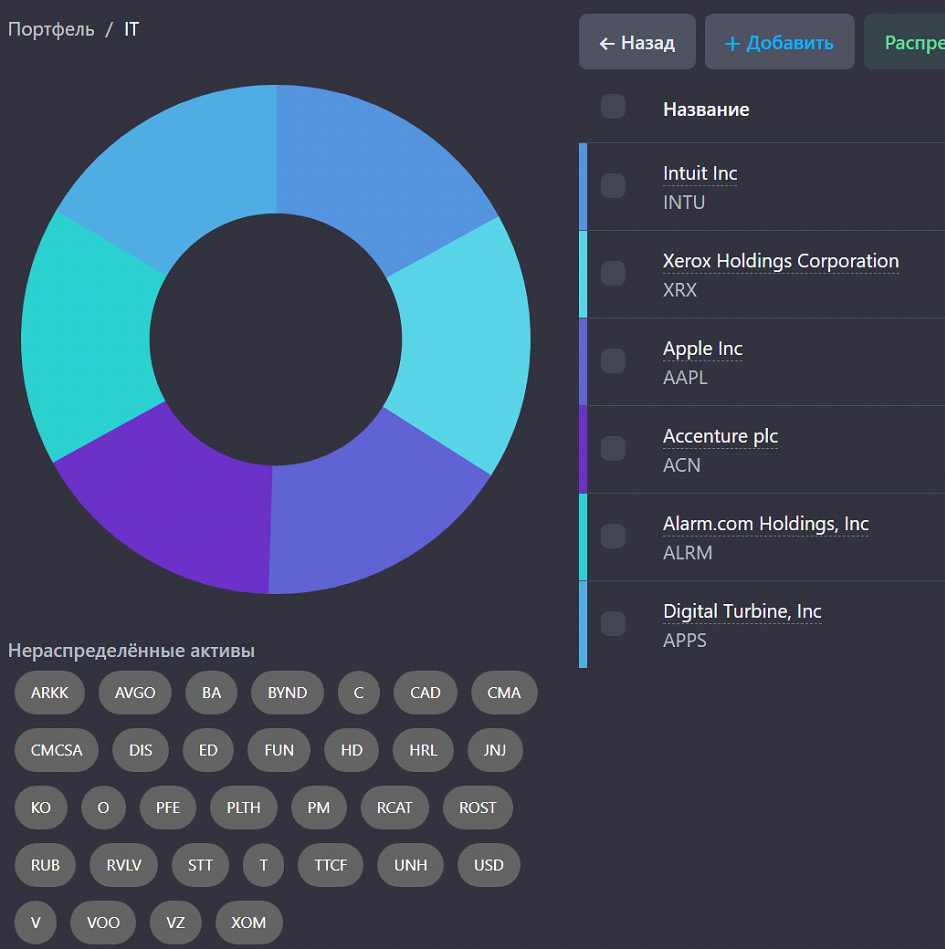Viewport: 945px width, 949px height.
Task: Select the XOM asset chip
Action: tap(249, 922)
